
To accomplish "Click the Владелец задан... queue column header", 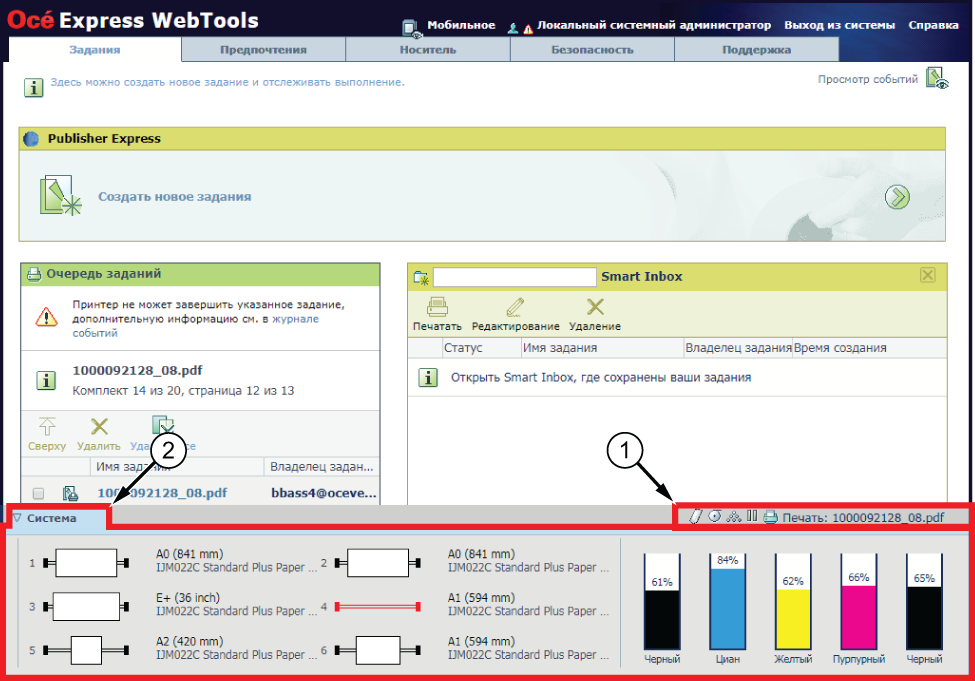I will (321, 466).
